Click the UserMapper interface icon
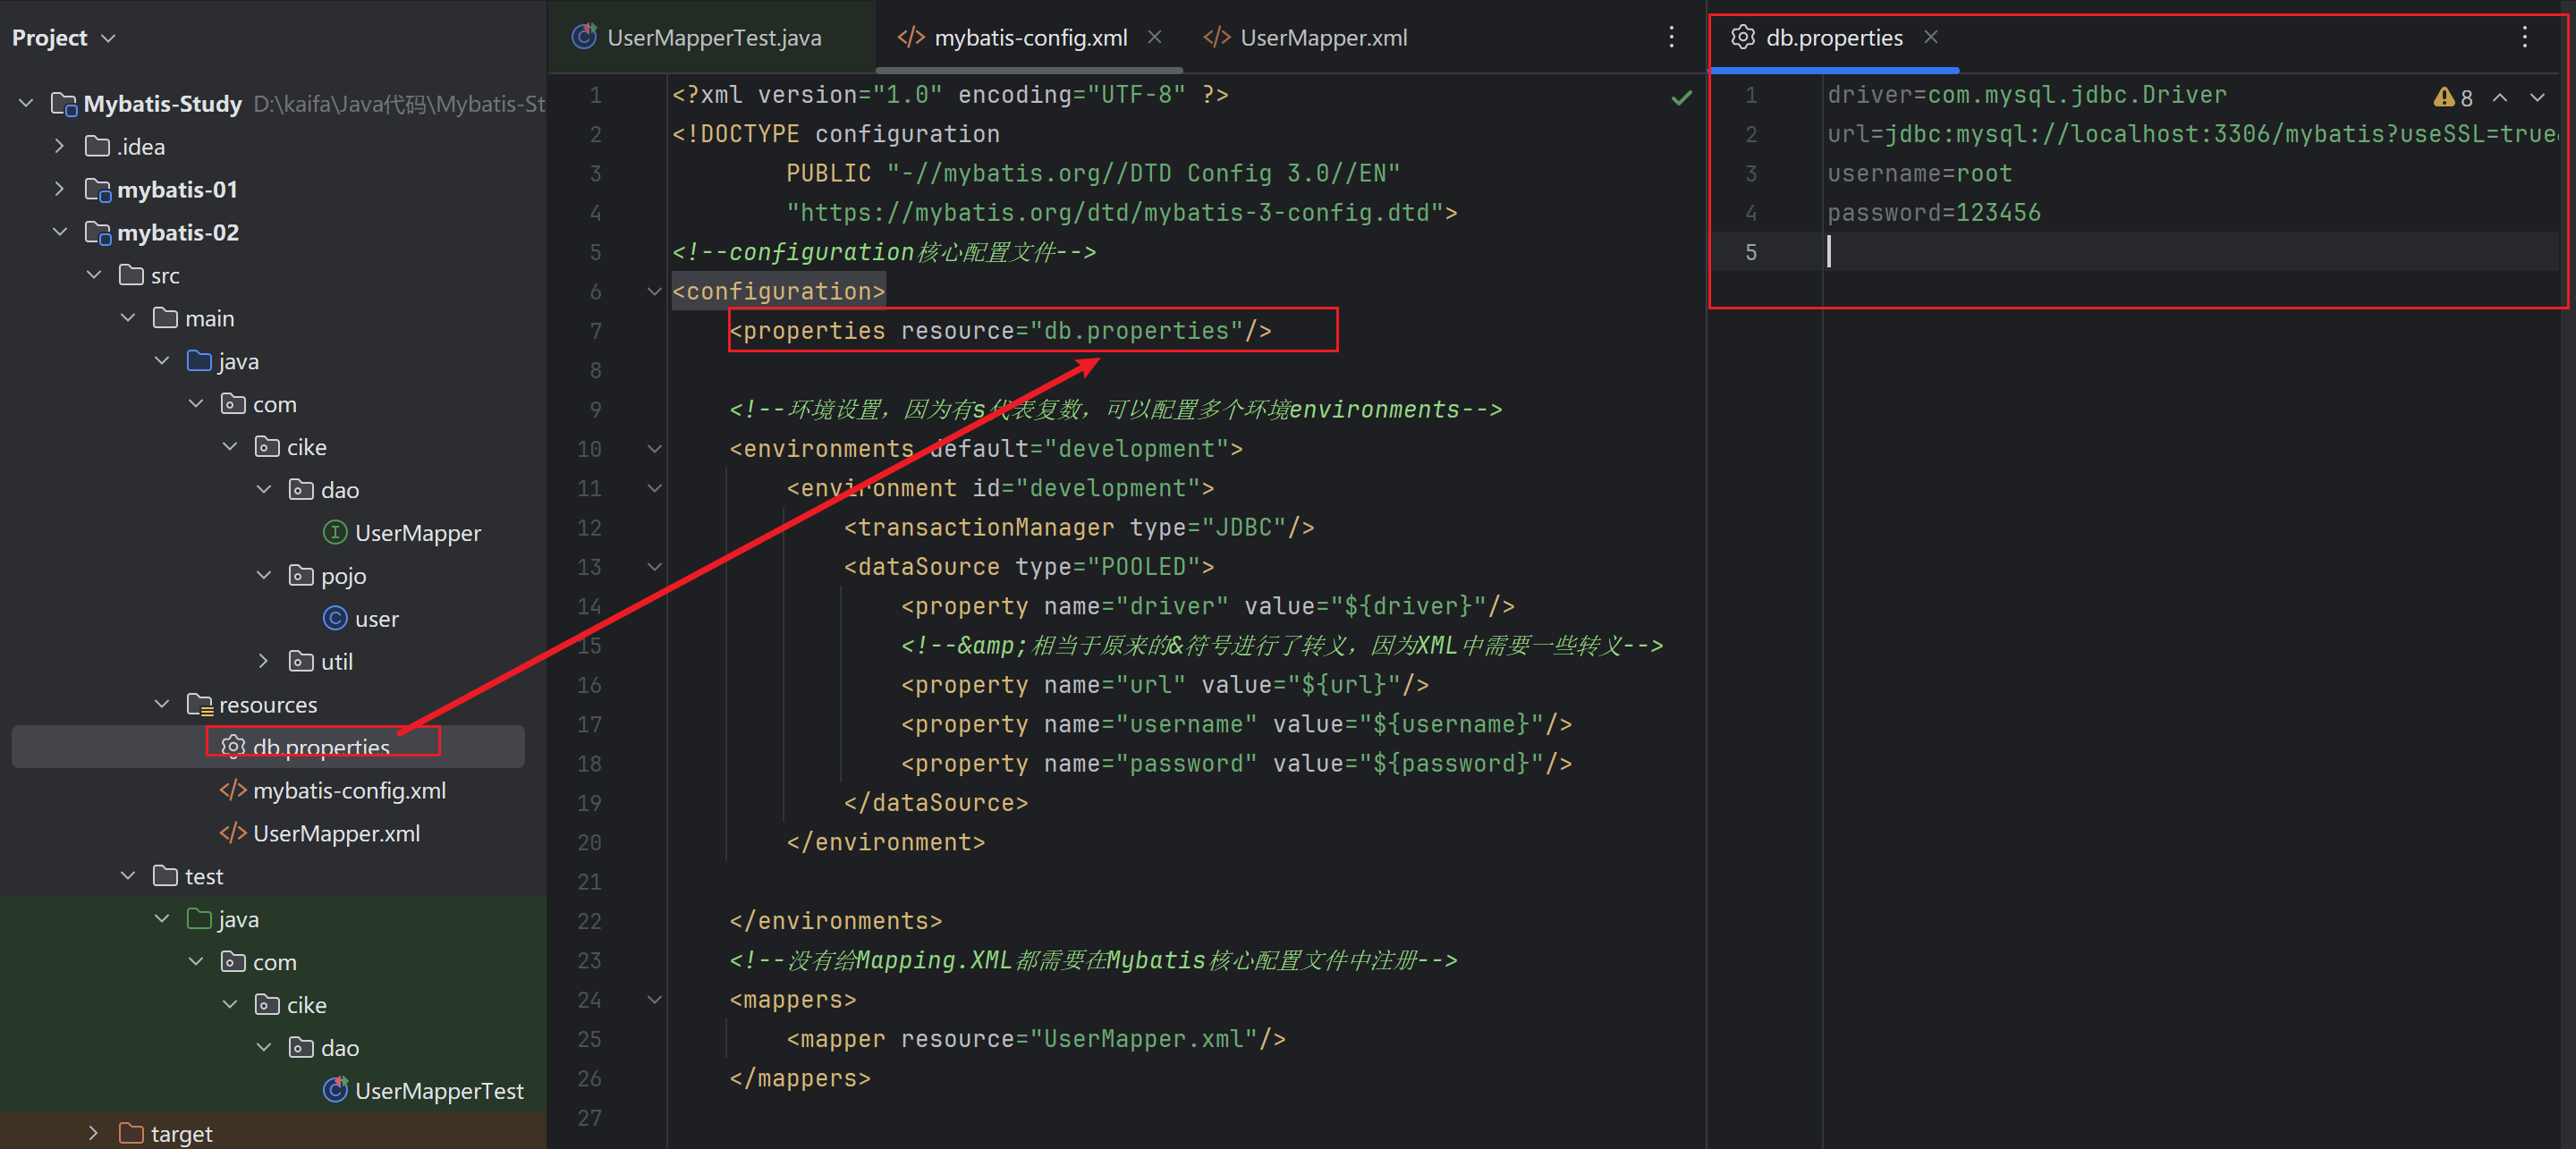The height and width of the screenshot is (1149, 2576). [x=335, y=533]
